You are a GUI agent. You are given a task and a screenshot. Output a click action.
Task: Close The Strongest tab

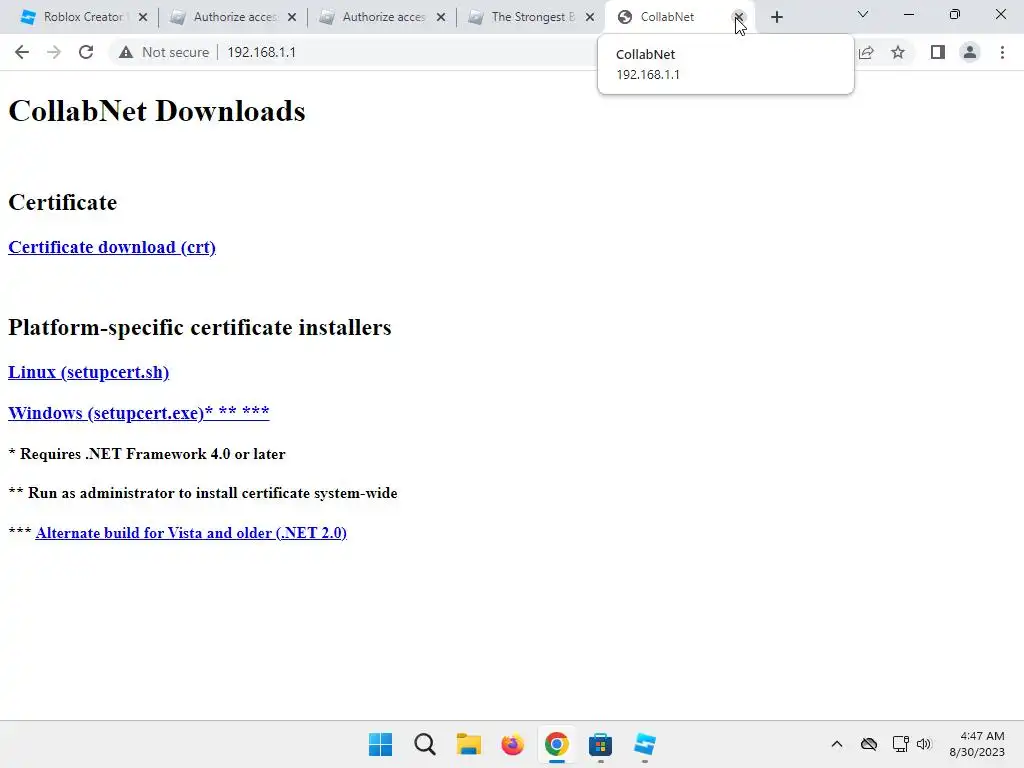[590, 17]
